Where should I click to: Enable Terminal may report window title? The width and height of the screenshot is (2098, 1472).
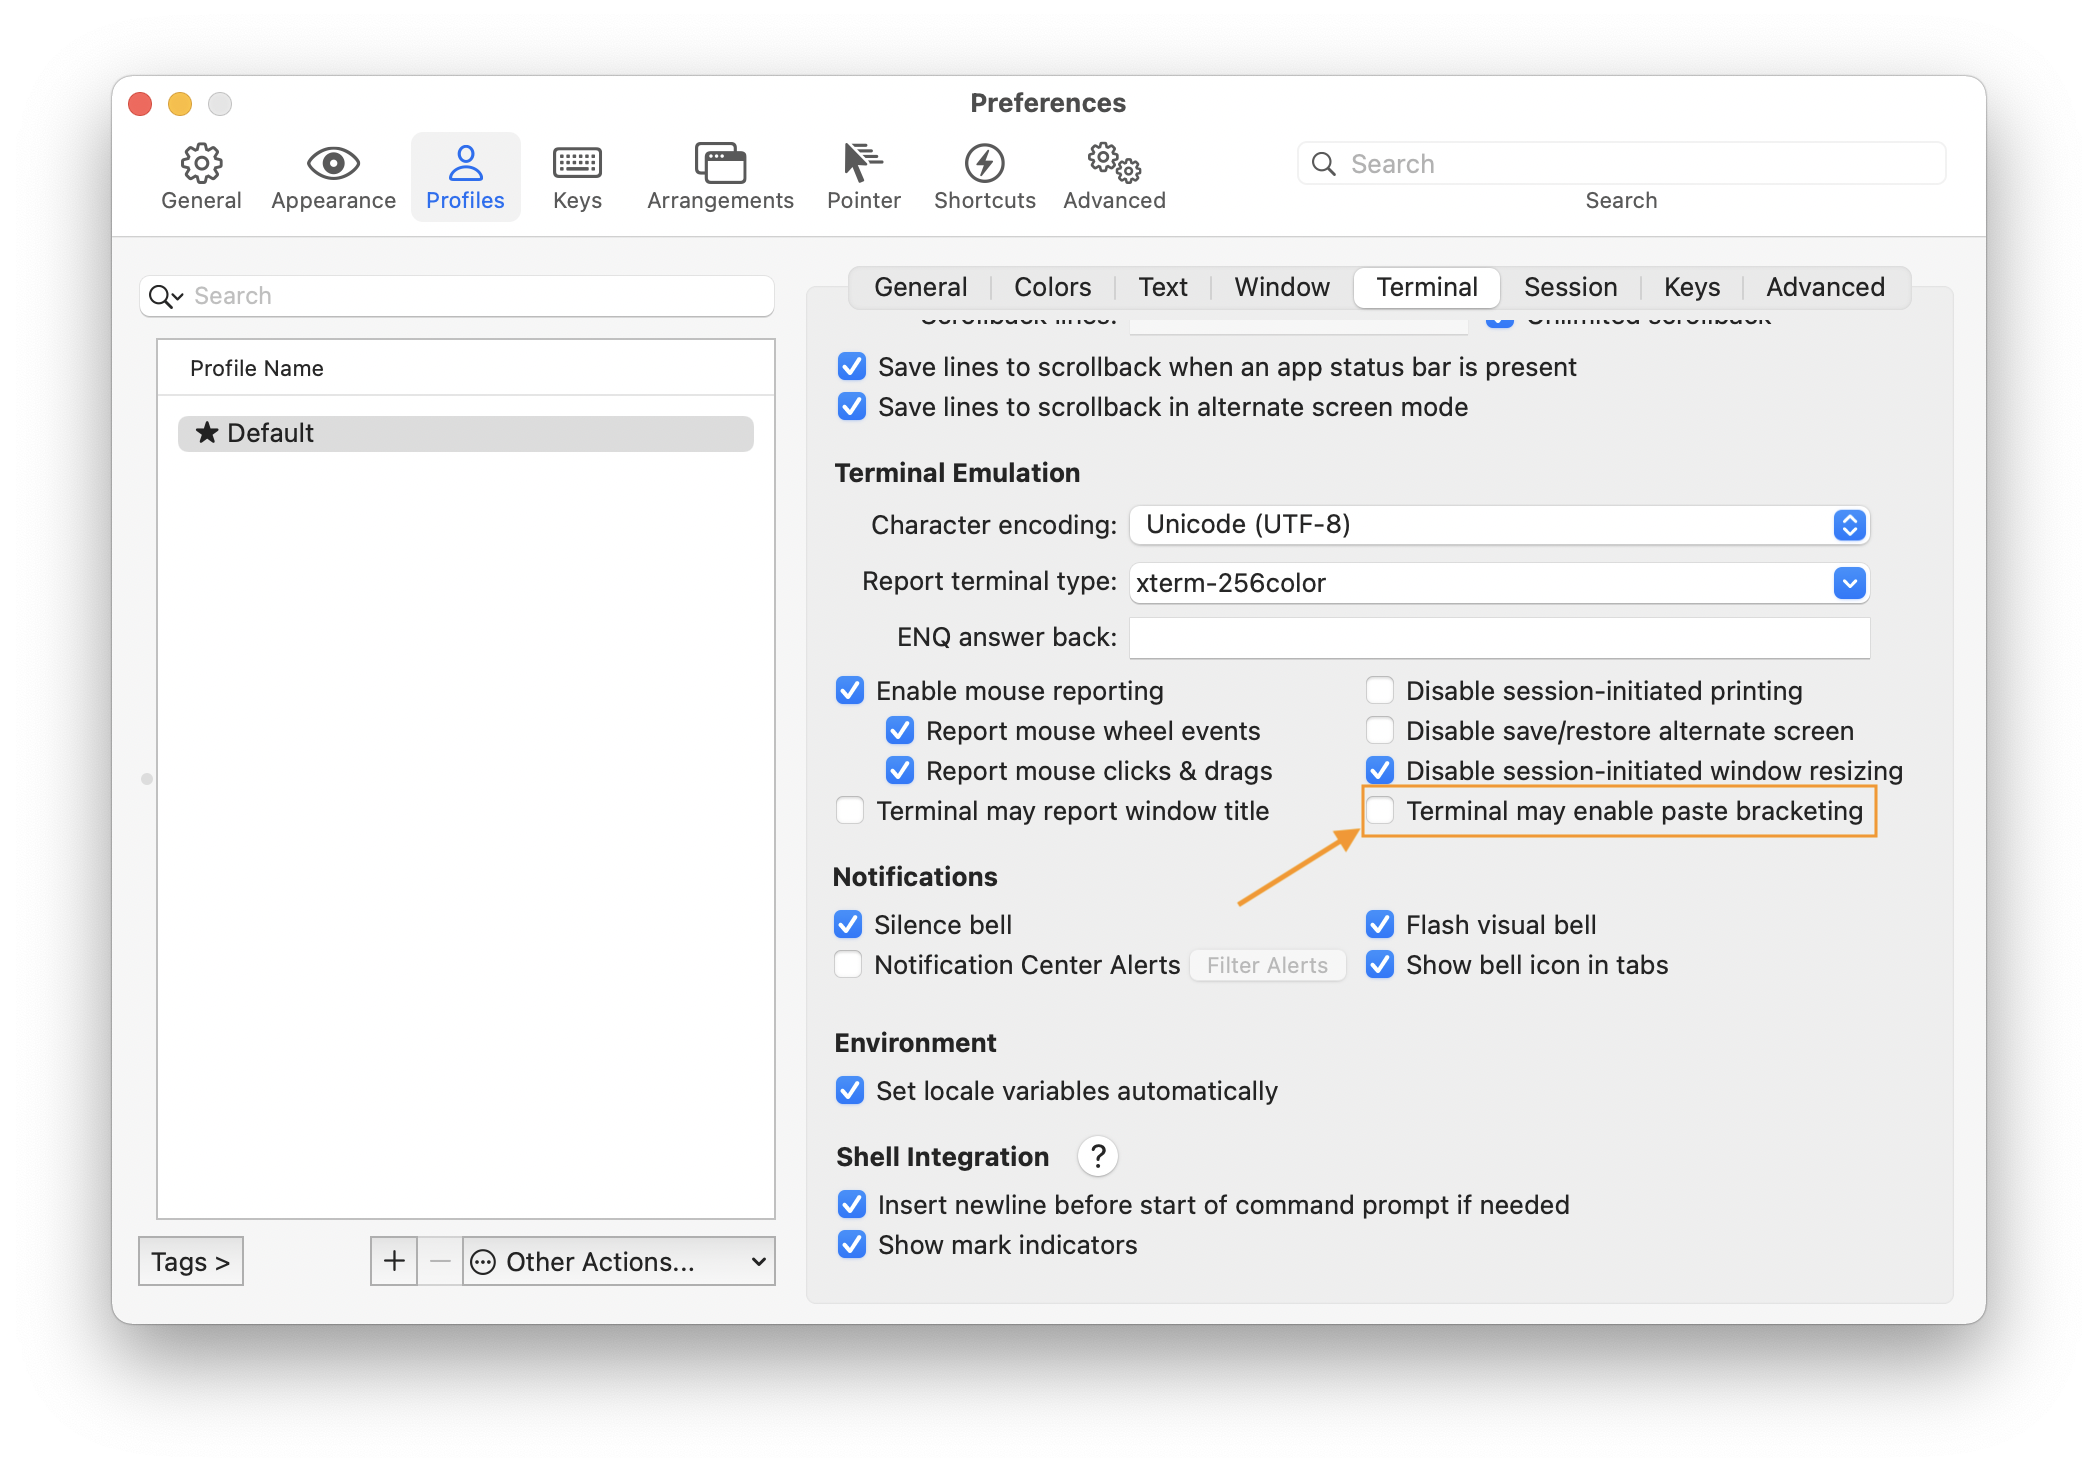pos(849,810)
